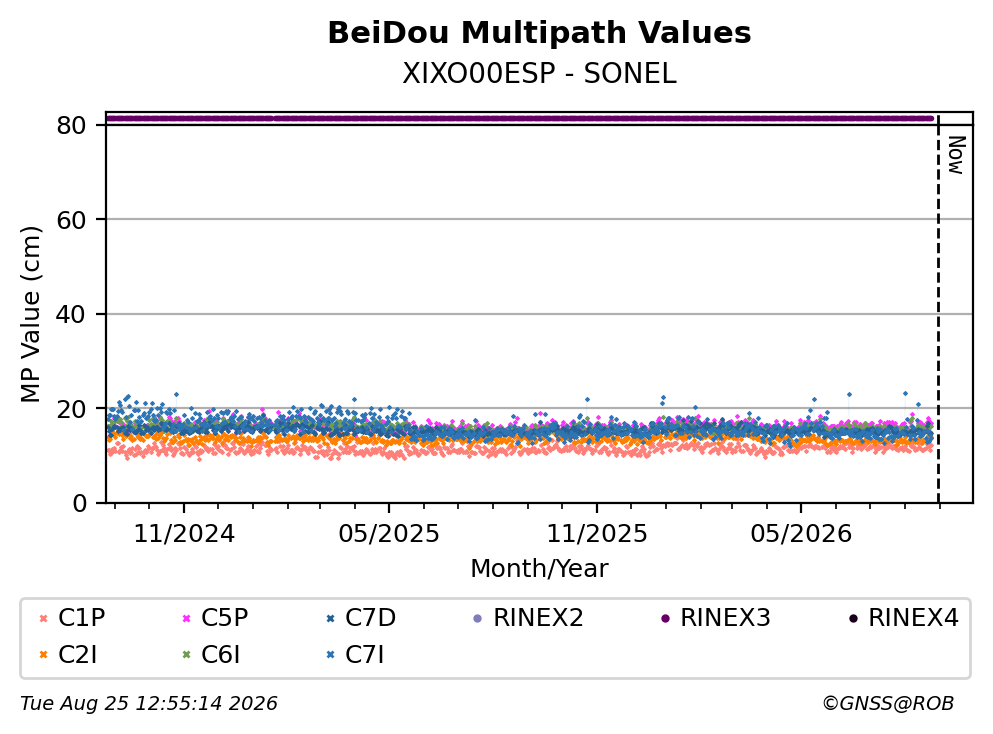Click the Month/Year axis label
993x734 pixels.
coord(540,569)
